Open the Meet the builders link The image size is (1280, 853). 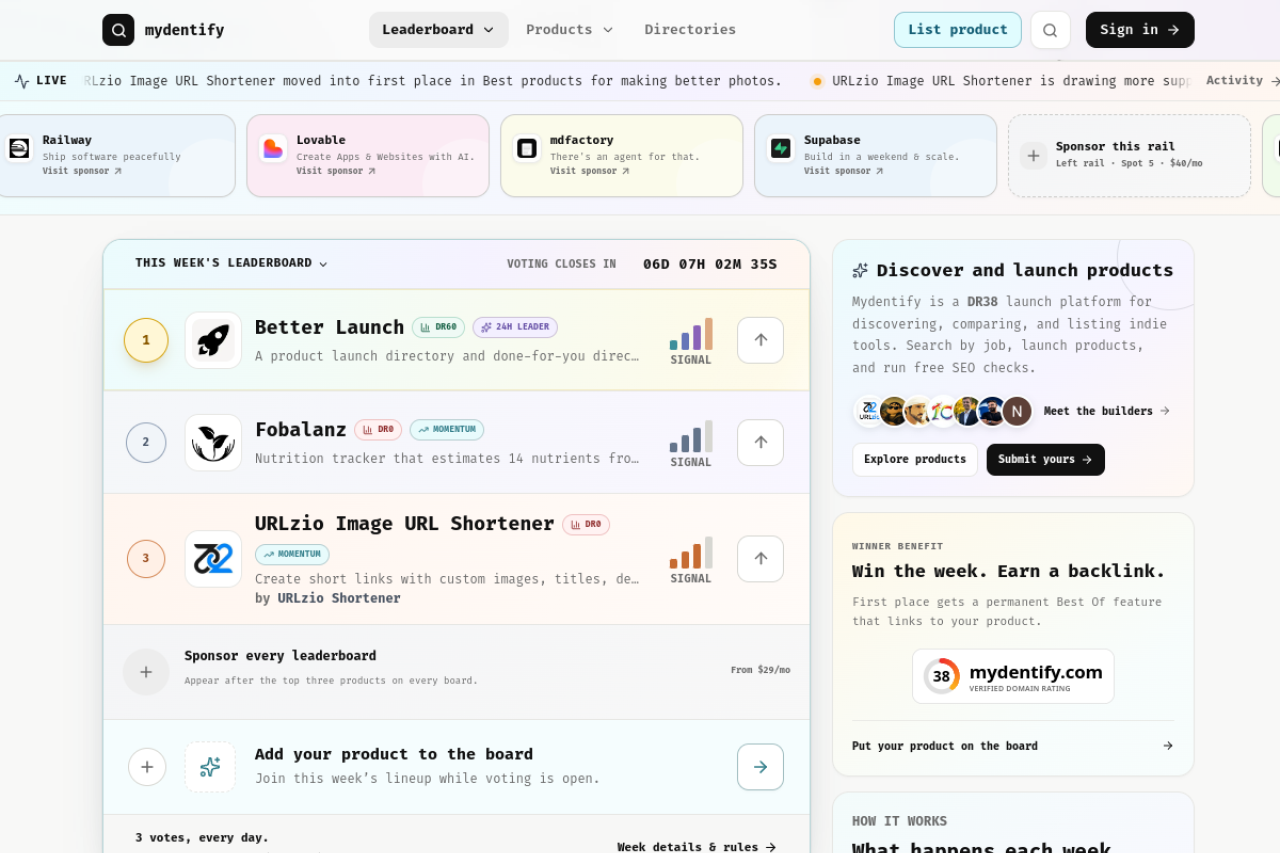pyautogui.click(x=1107, y=411)
